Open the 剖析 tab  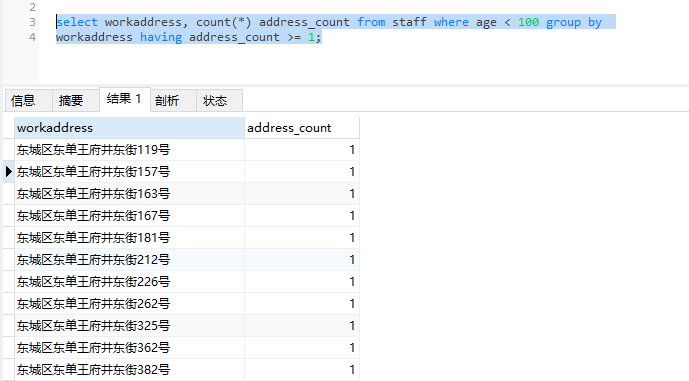173,101
